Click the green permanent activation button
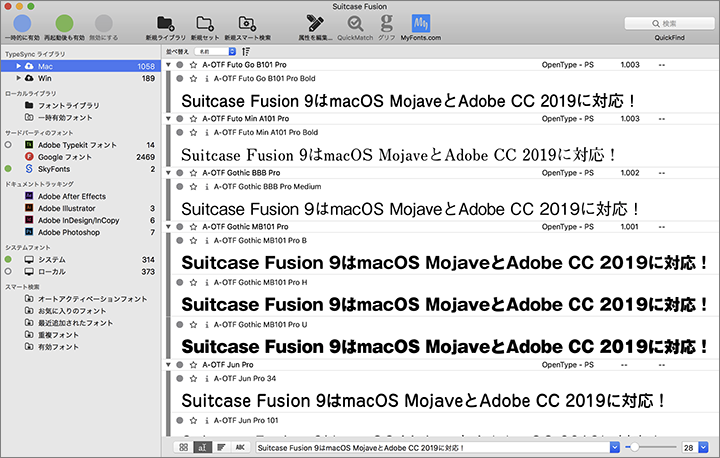This screenshot has width=720, height=458. [x=64, y=23]
